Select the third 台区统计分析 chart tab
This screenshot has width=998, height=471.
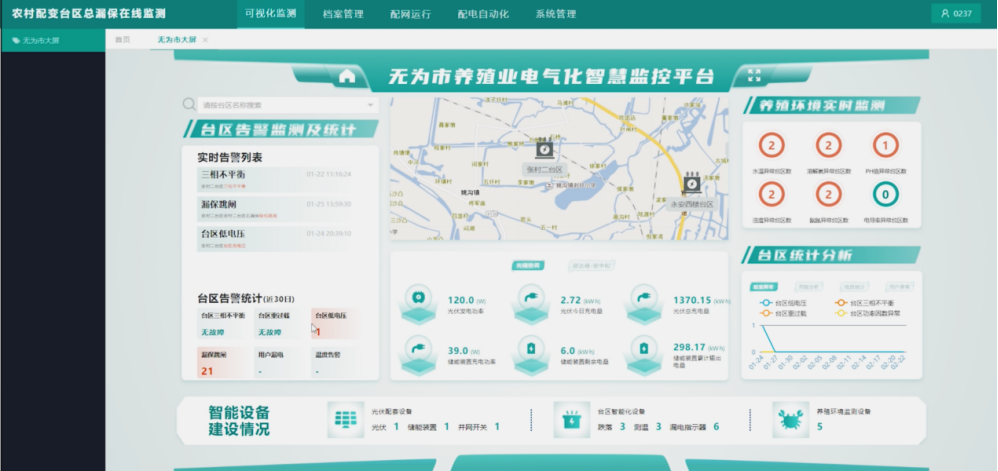click(855, 287)
